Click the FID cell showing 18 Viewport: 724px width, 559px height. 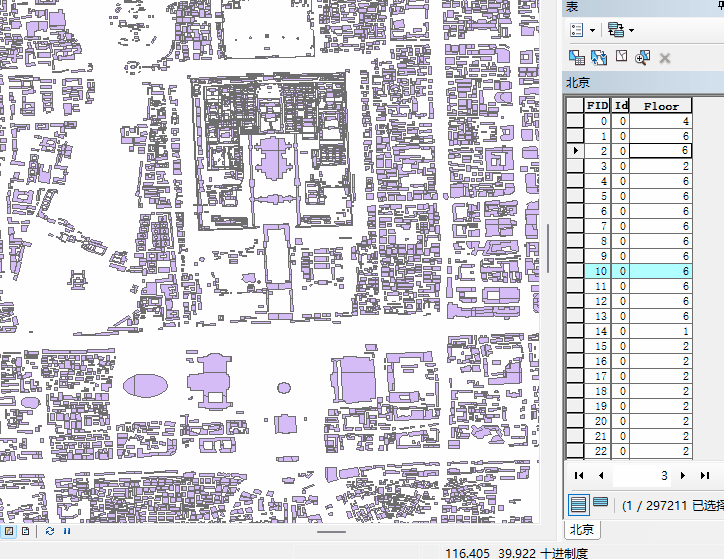click(x=597, y=391)
